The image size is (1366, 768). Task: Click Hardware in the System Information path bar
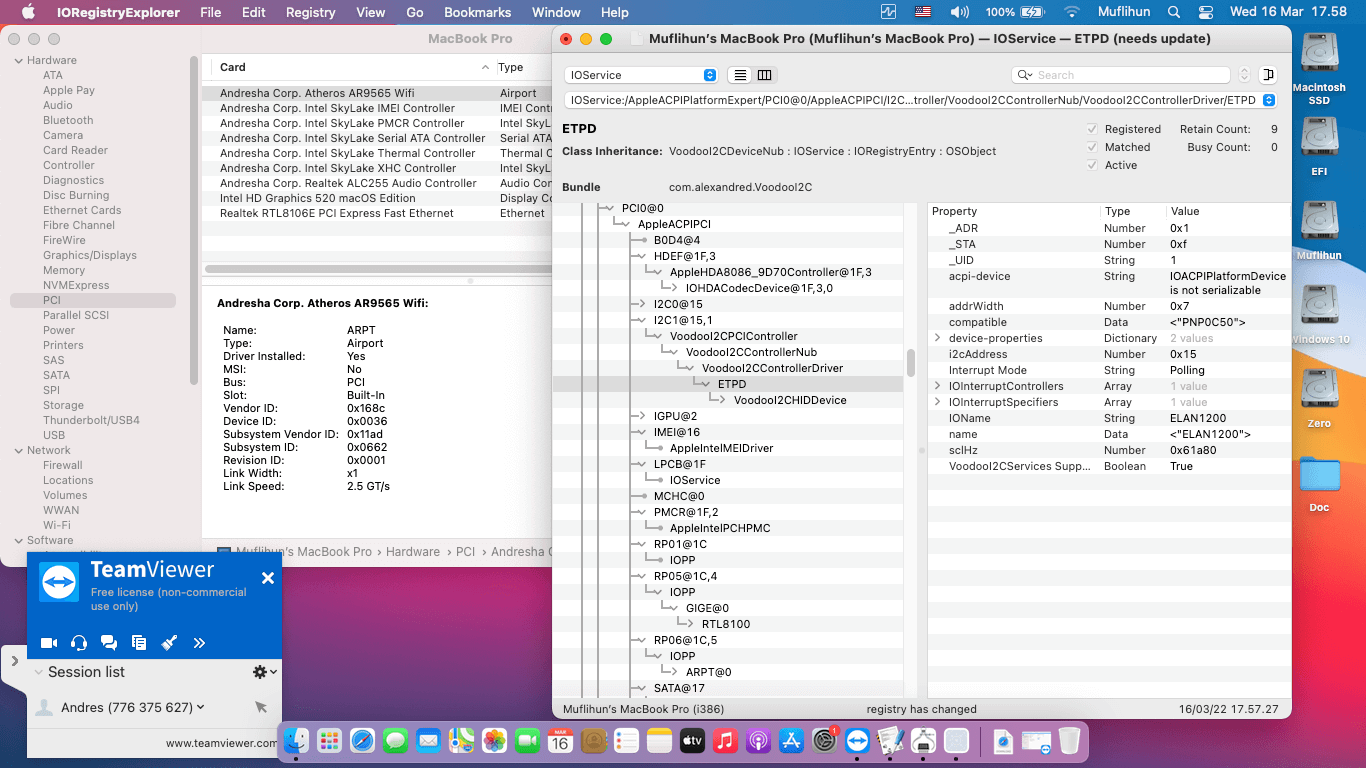click(413, 551)
